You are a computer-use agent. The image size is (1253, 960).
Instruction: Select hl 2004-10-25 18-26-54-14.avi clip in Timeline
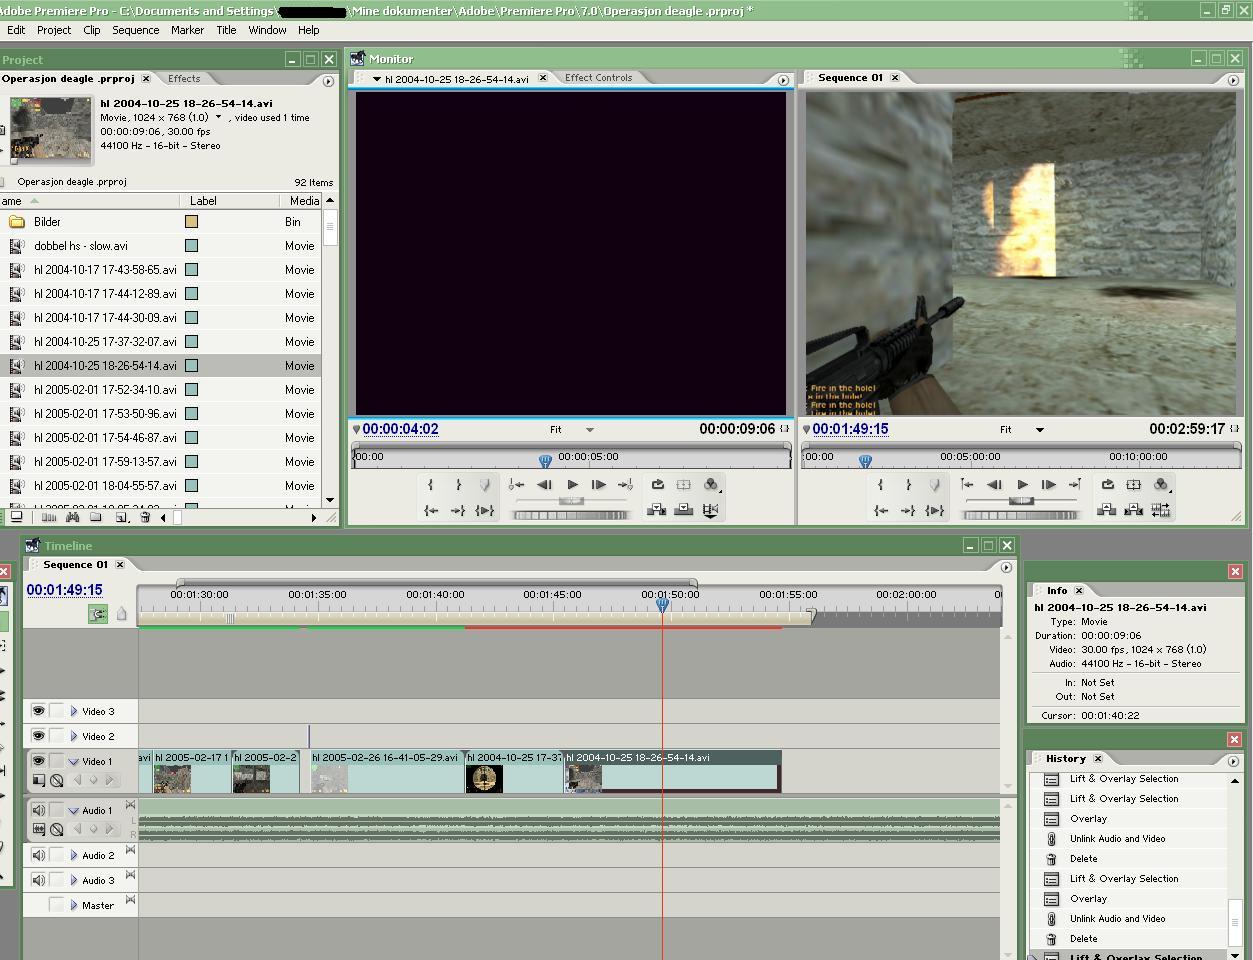[673, 772]
